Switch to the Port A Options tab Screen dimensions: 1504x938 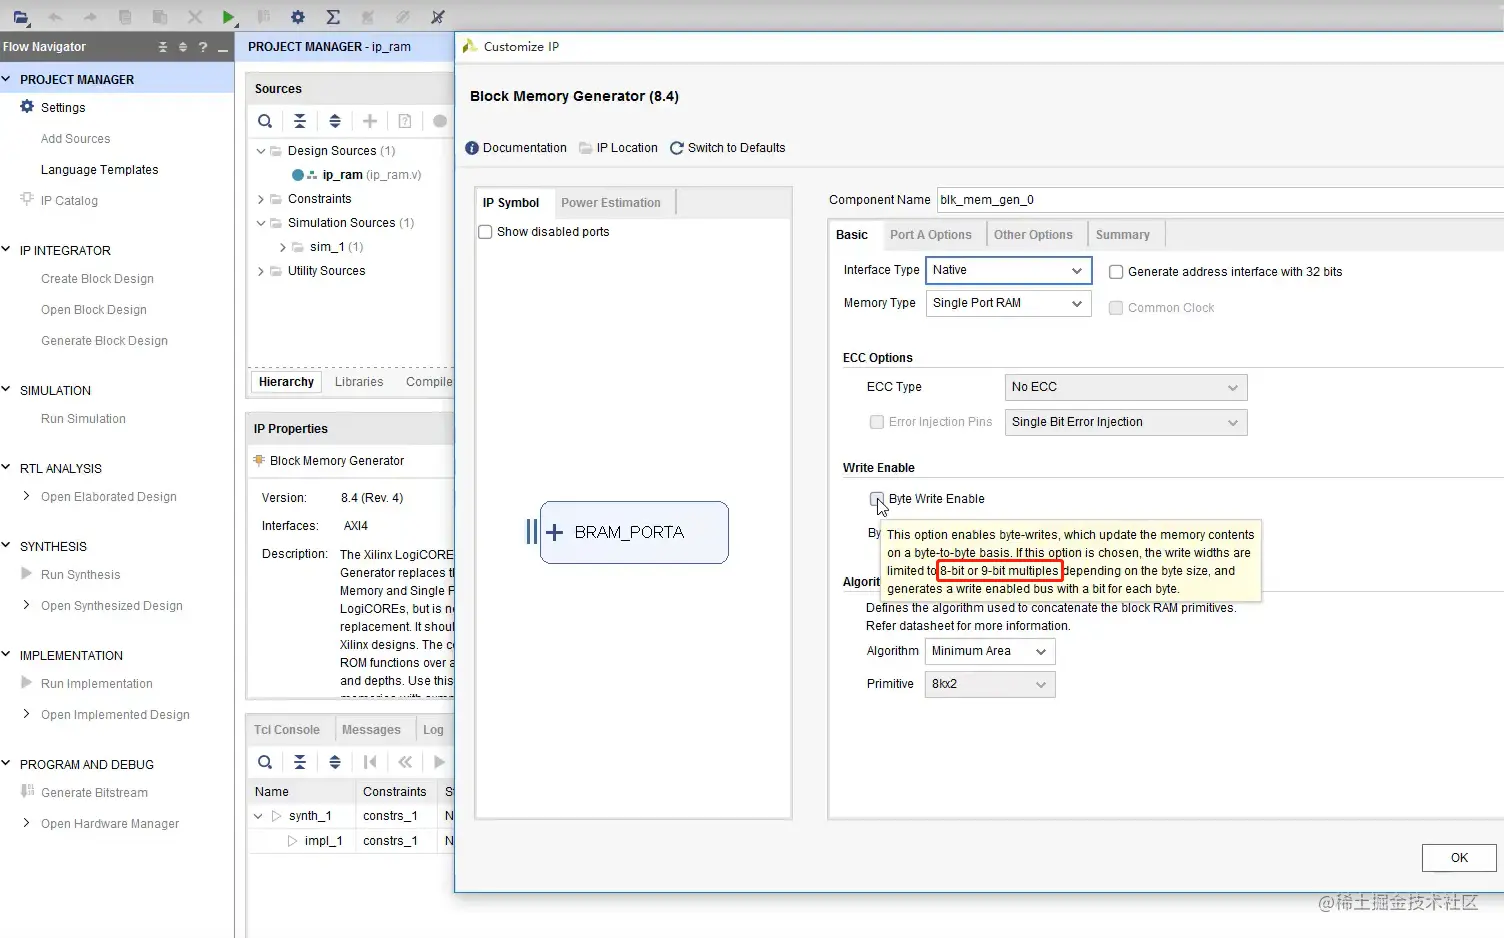931,235
